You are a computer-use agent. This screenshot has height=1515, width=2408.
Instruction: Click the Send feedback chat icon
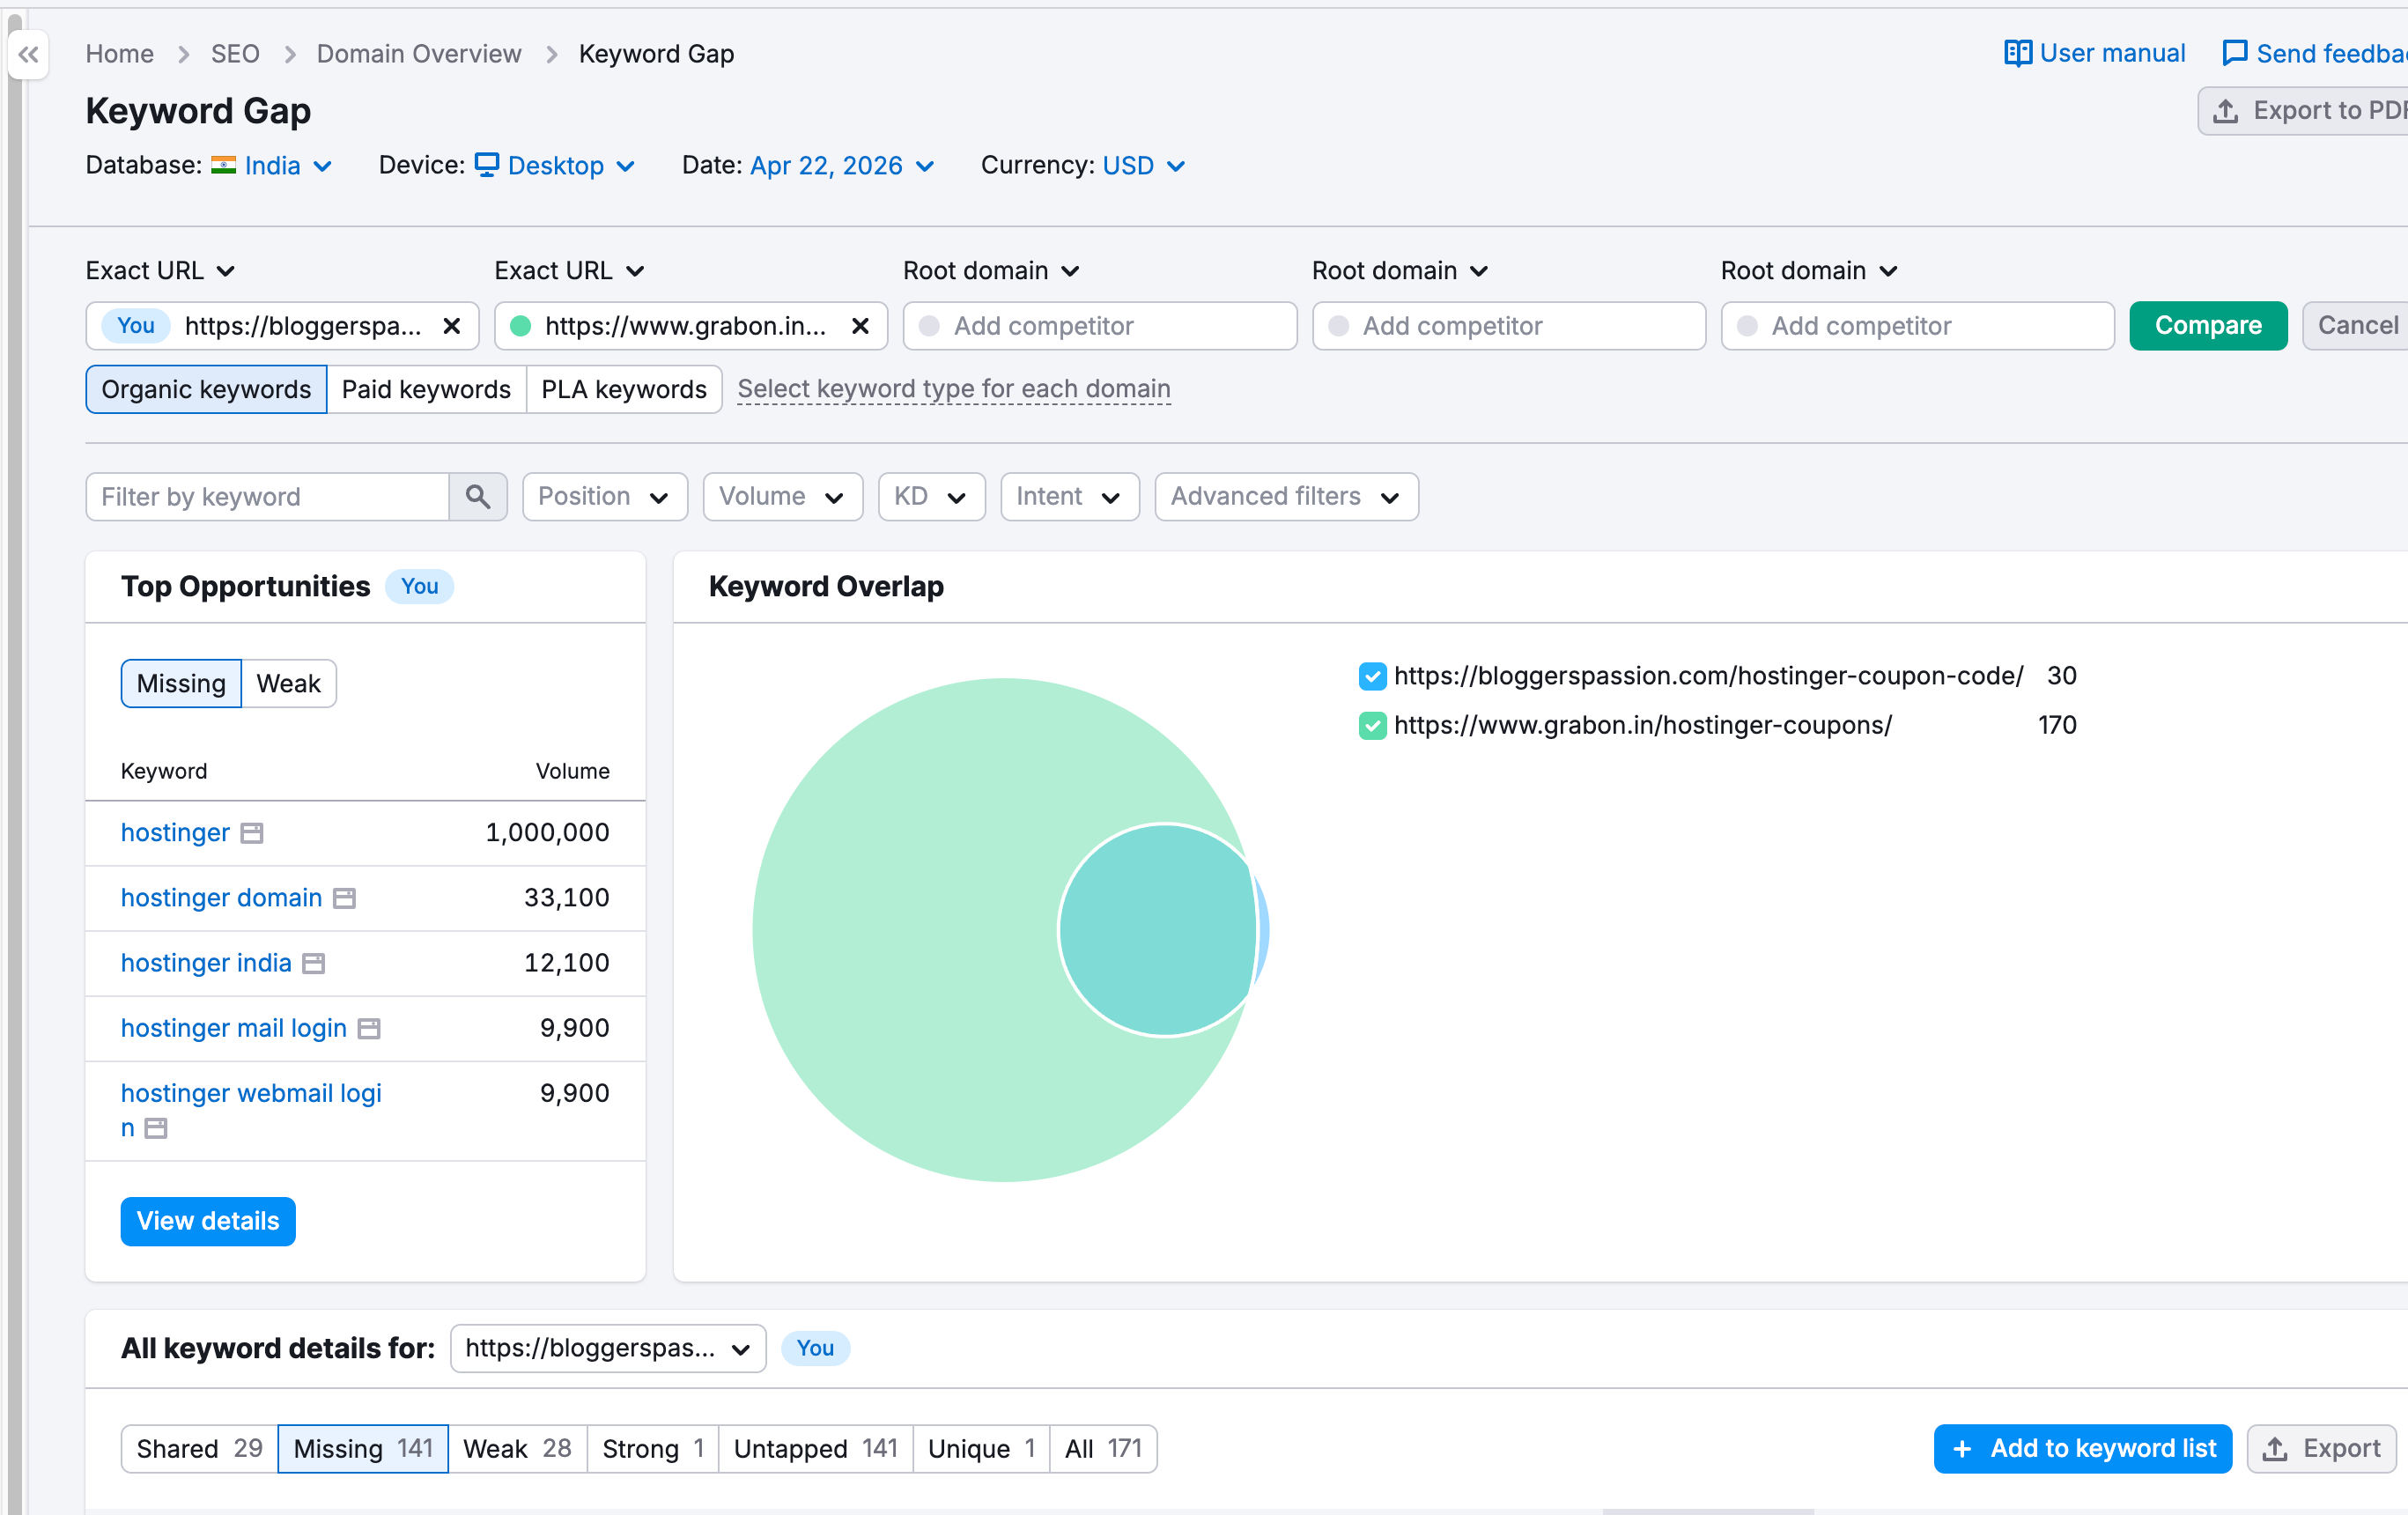tap(2234, 53)
